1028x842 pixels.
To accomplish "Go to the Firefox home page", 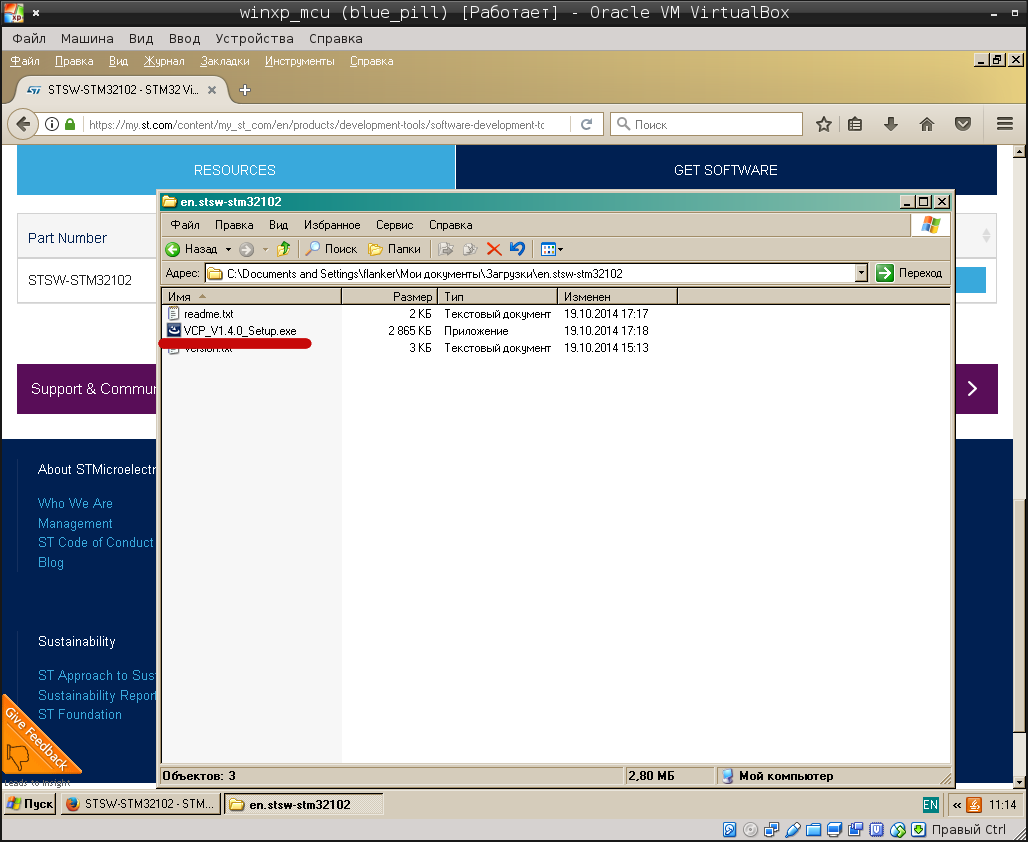I will pyautogui.click(x=926, y=124).
